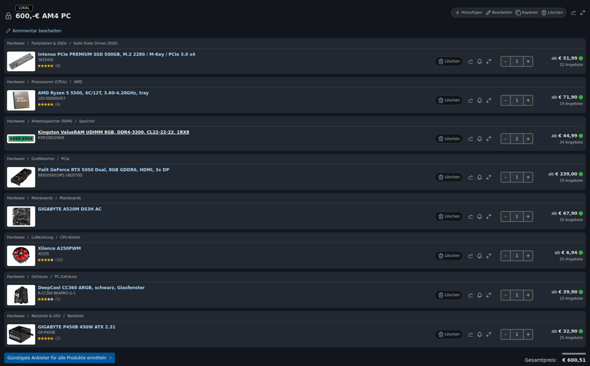The image size is (590, 366).
Task: Delete the Xilence A250PWM item via Löschen
Action: (449, 256)
